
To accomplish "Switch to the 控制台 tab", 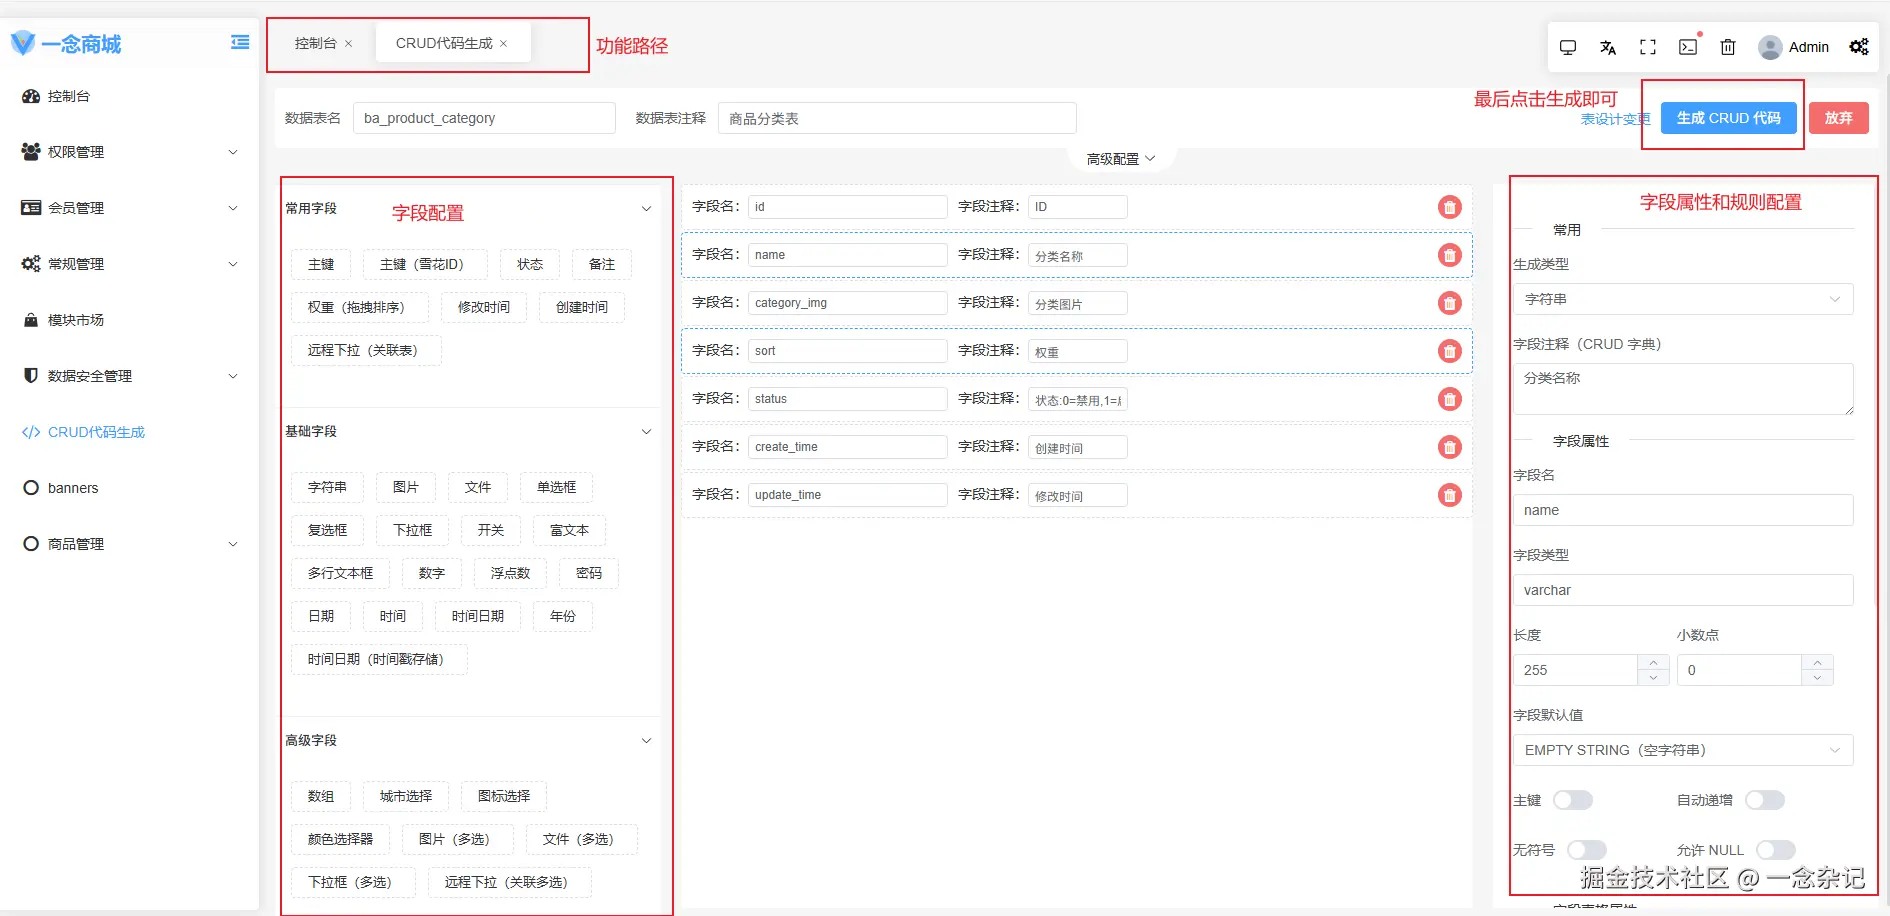I will (315, 44).
